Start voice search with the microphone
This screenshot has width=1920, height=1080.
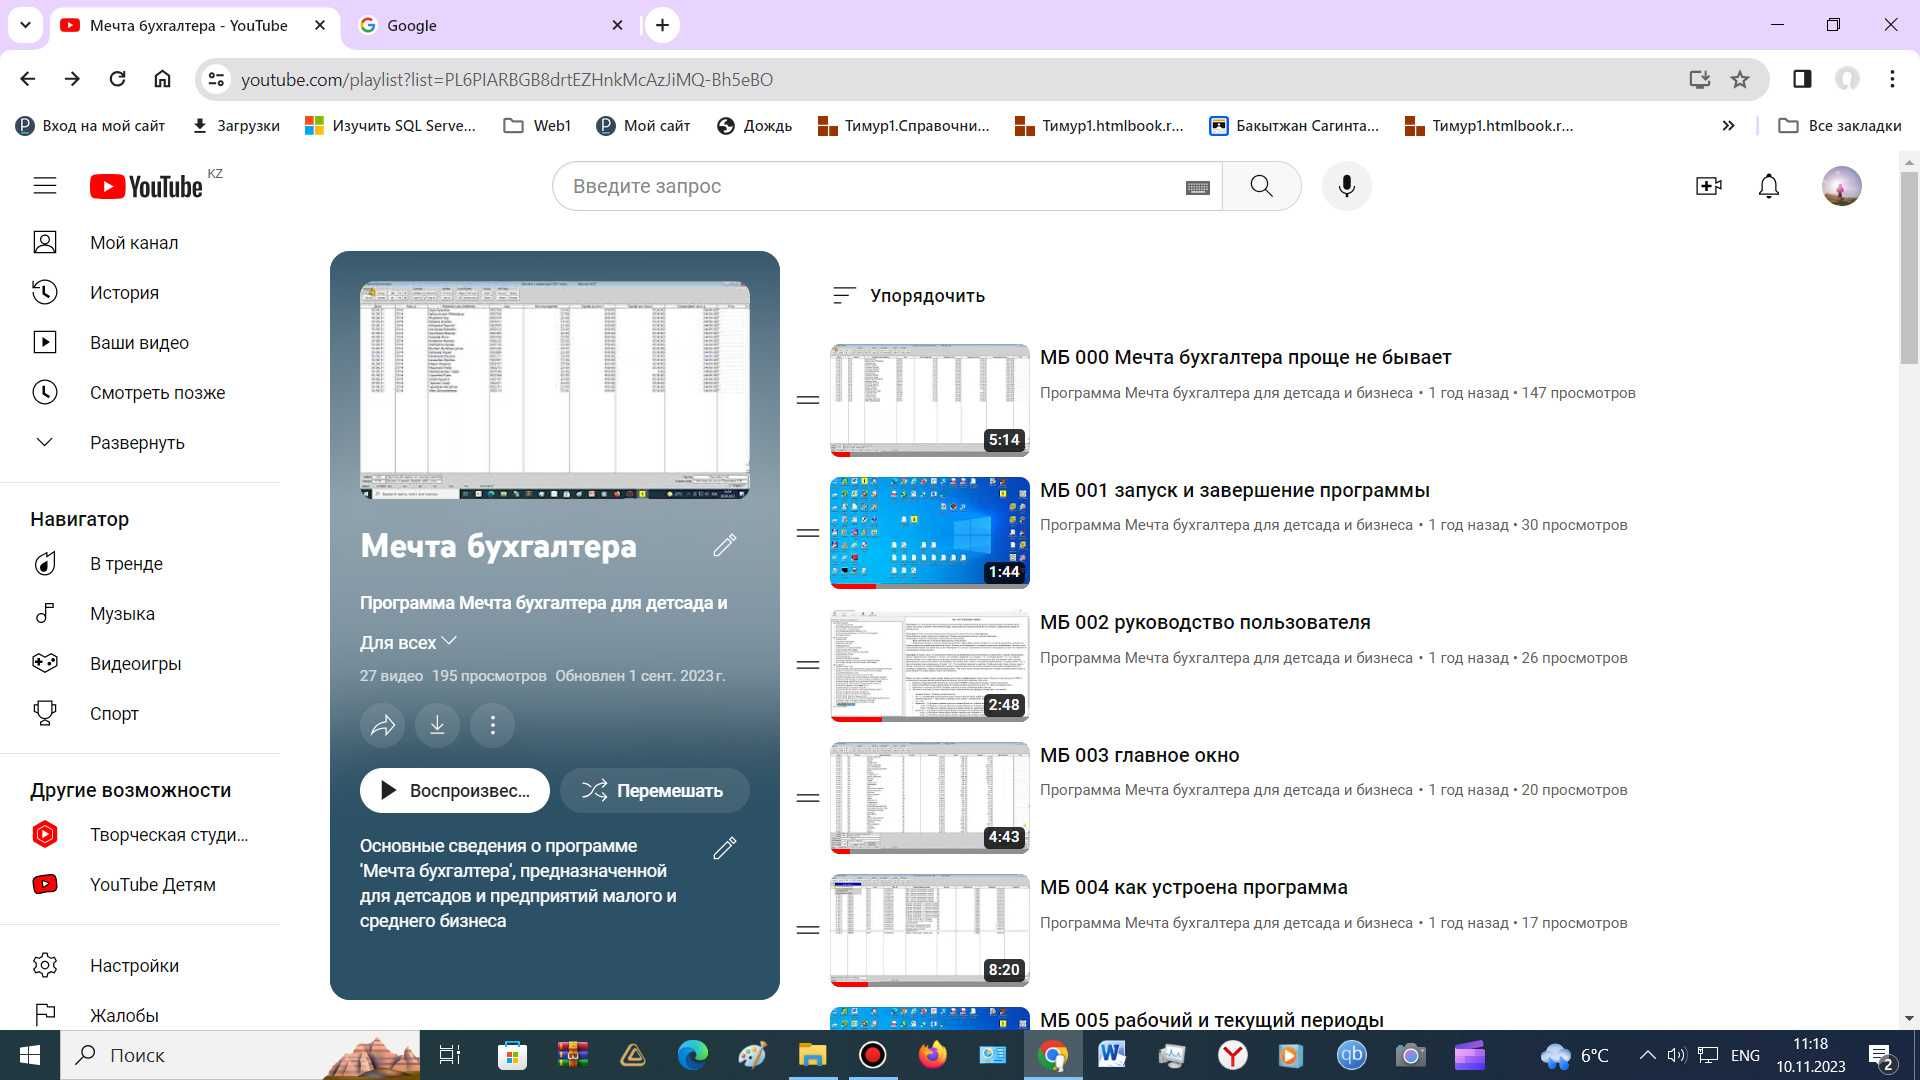coord(1346,186)
